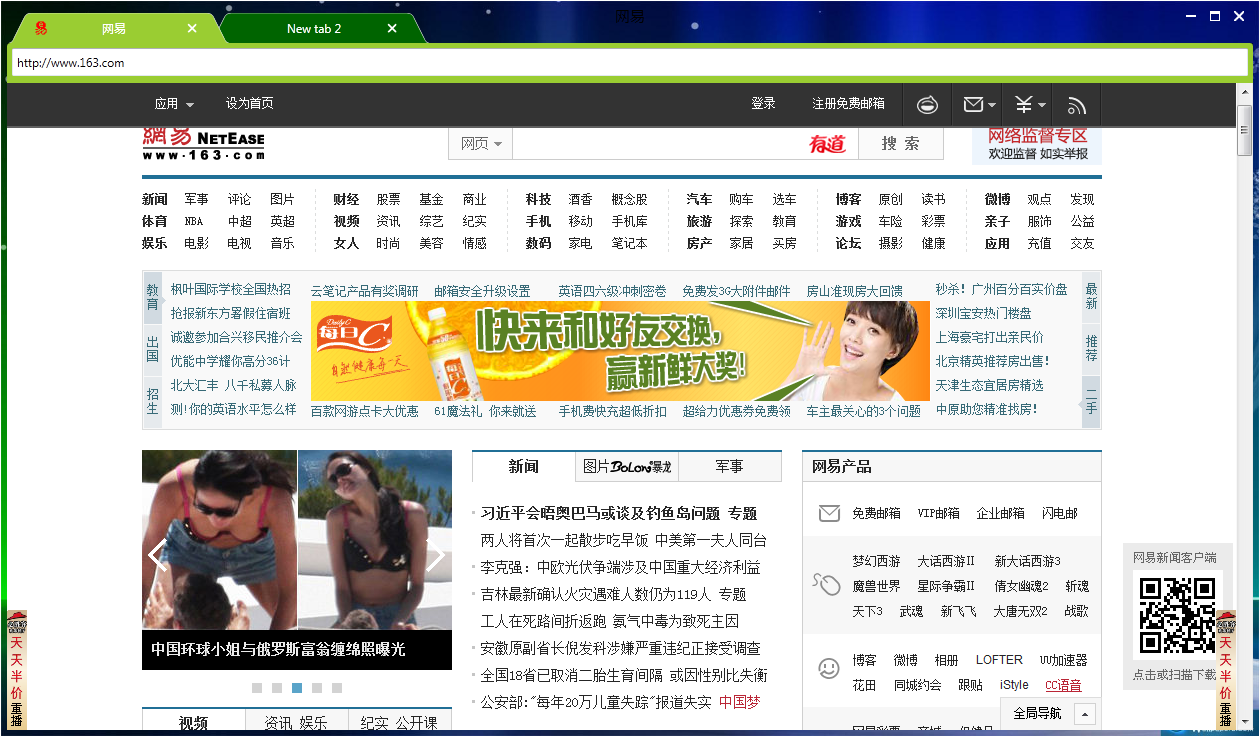Click the address bar showing www.163.com
The height and width of the screenshot is (737, 1260).
(x=628, y=63)
